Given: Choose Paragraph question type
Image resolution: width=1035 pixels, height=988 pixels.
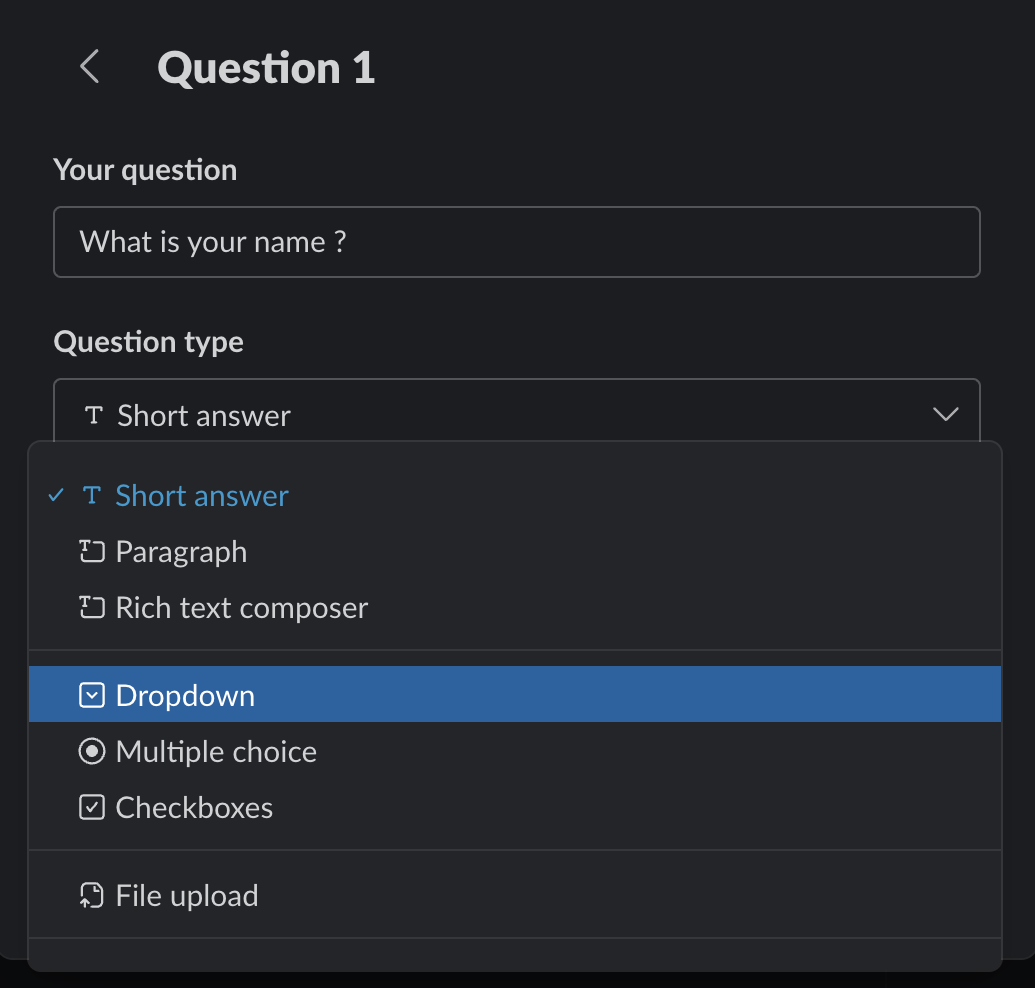Looking at the screenshot, I should coord(181,552).
